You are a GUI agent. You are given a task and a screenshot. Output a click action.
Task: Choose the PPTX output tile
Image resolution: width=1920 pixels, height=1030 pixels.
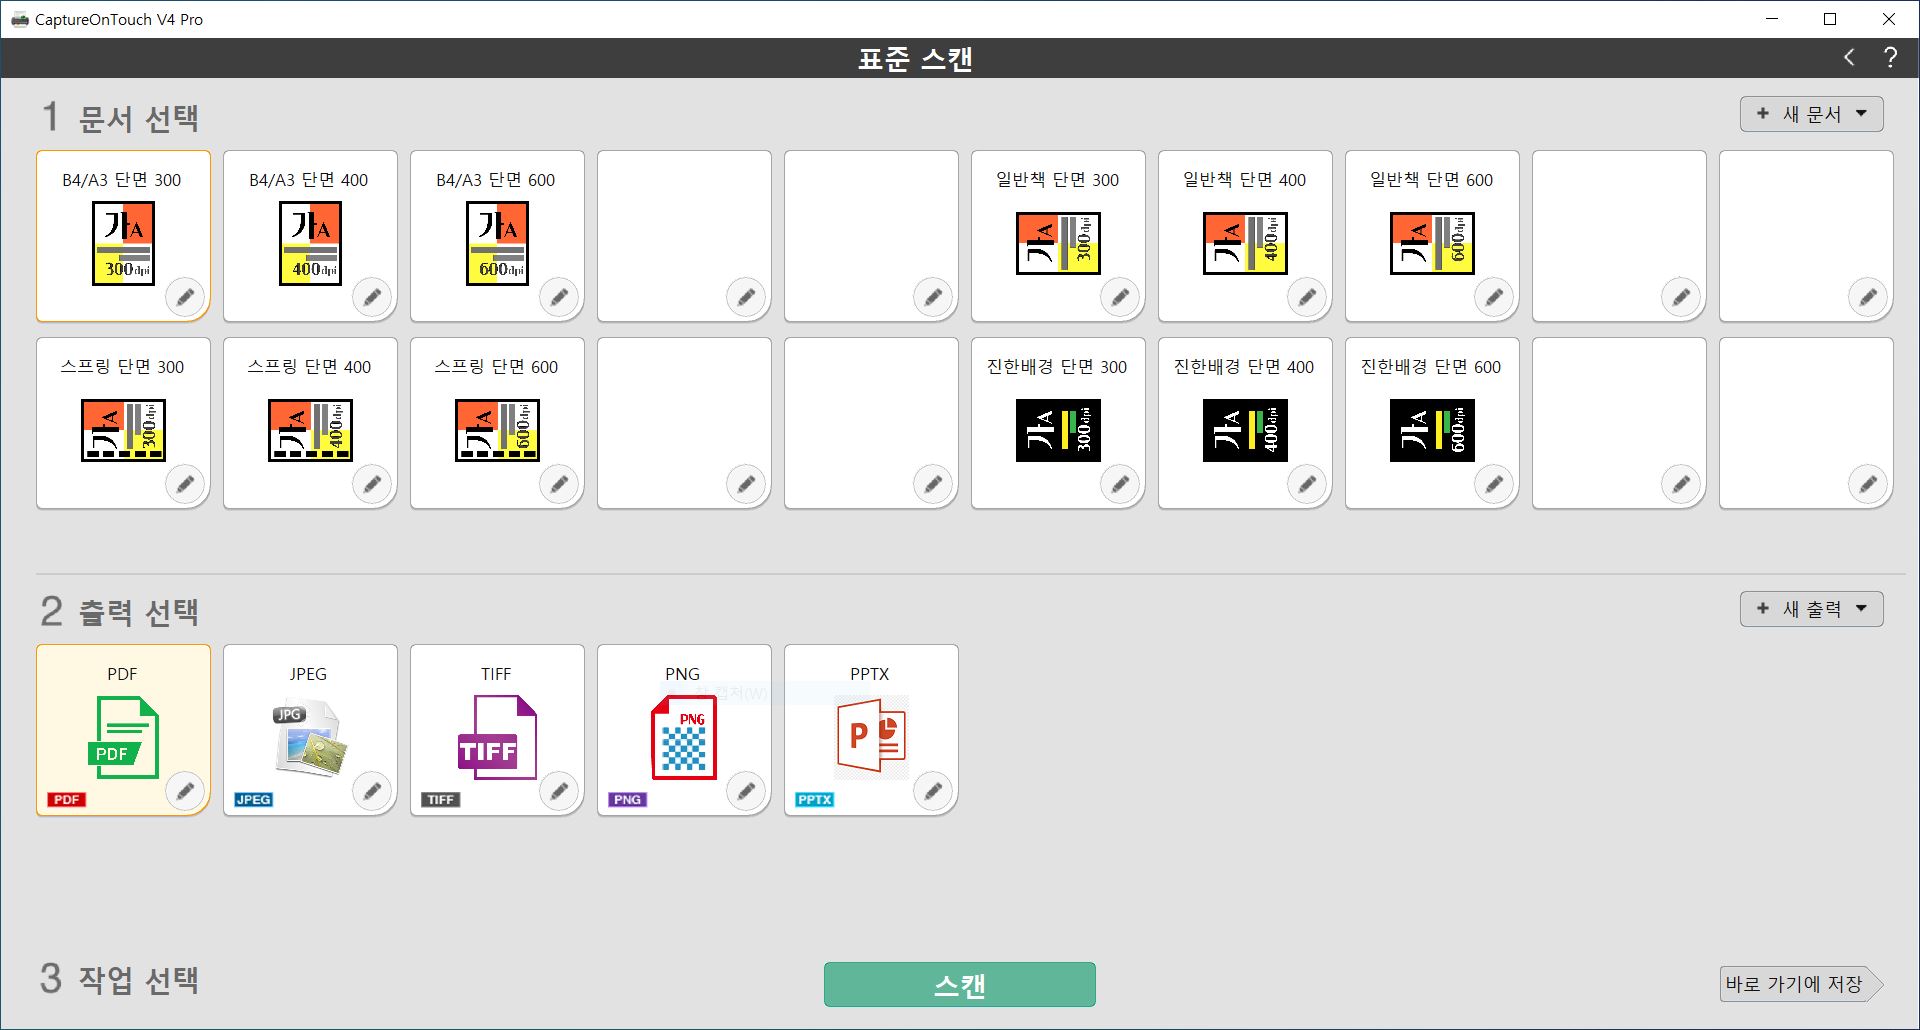pyautogui.click(x=870, y=729)
